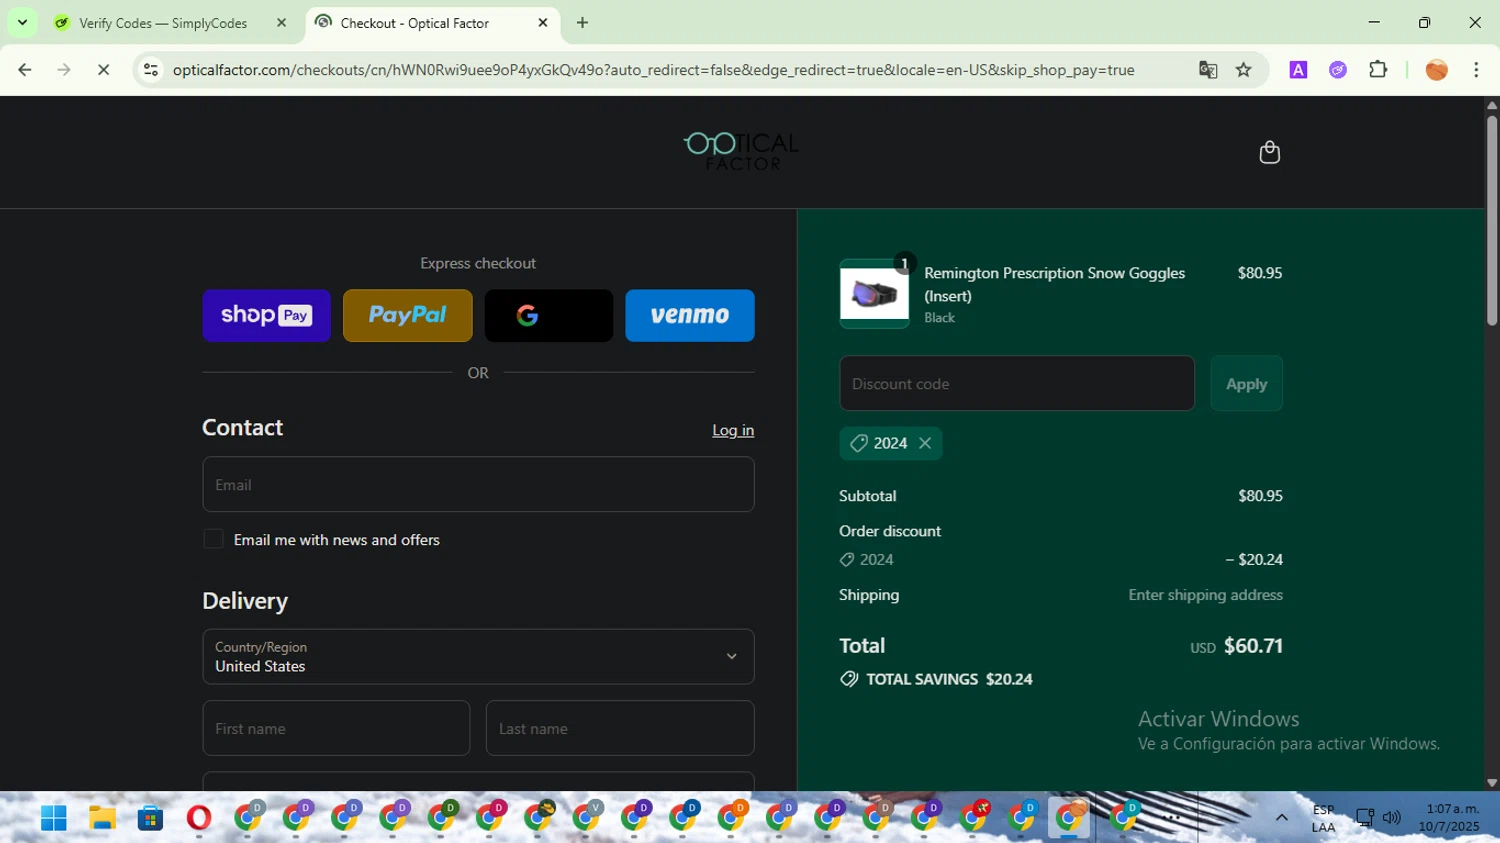Open the Windows Start menu
This screenshot has height=843, width=1500.
click(53, 818)
